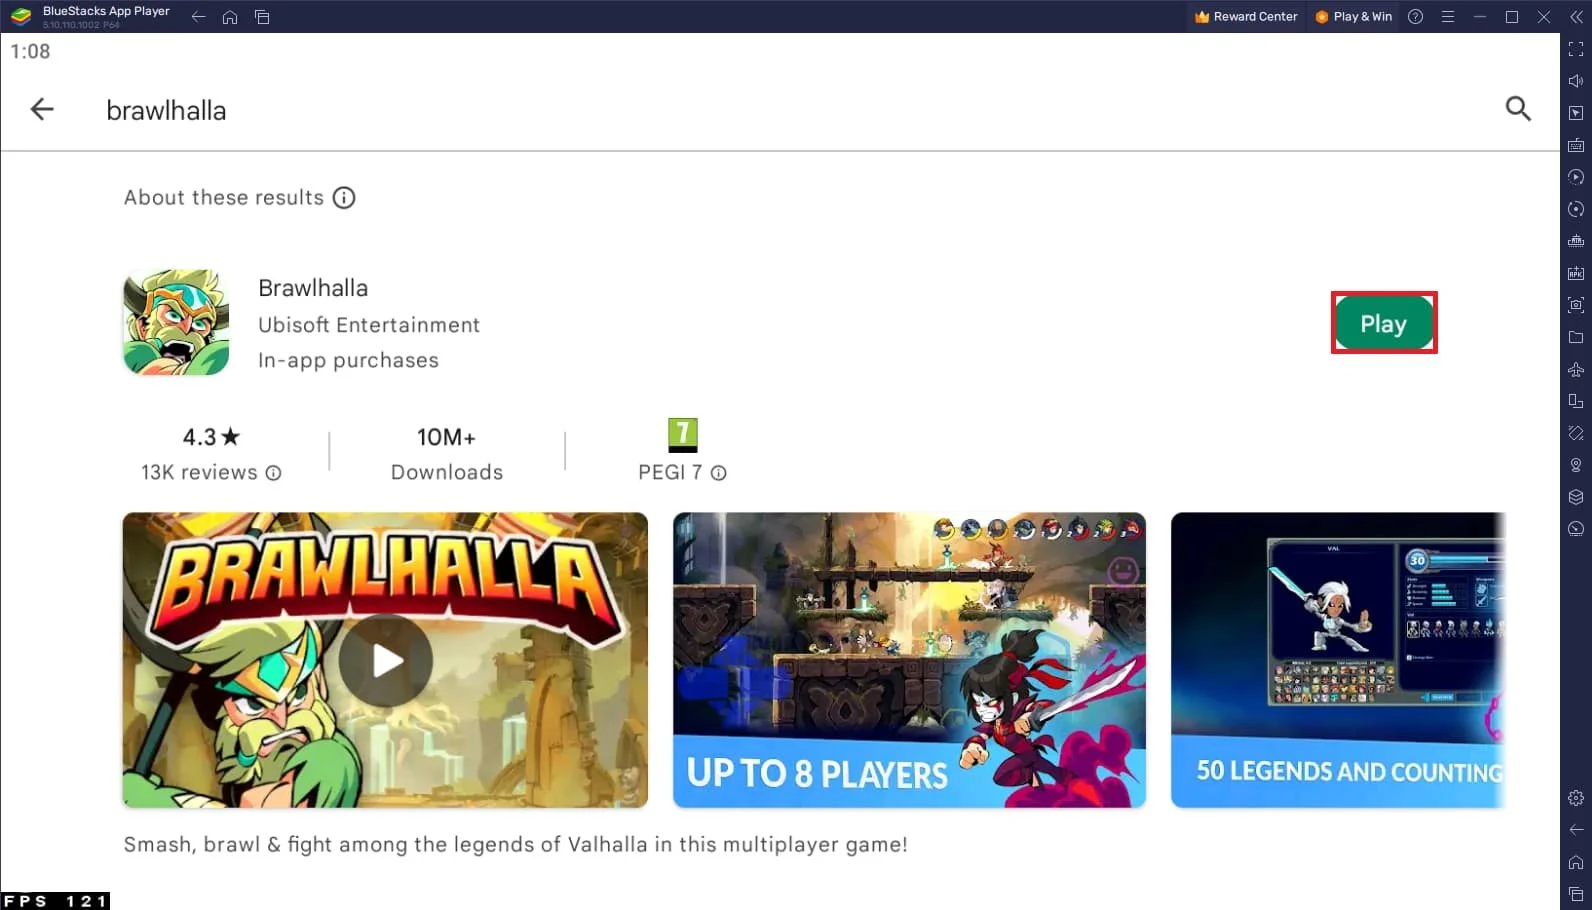
Task: Open the Brawlhalla app icon
Action: click(x=176, y=322)
